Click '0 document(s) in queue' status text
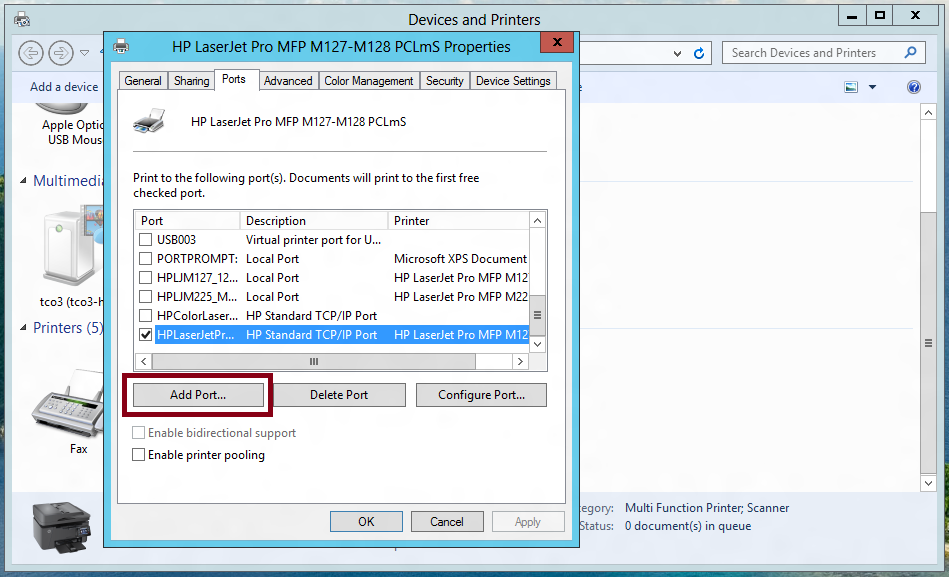 tap(688, 526)
